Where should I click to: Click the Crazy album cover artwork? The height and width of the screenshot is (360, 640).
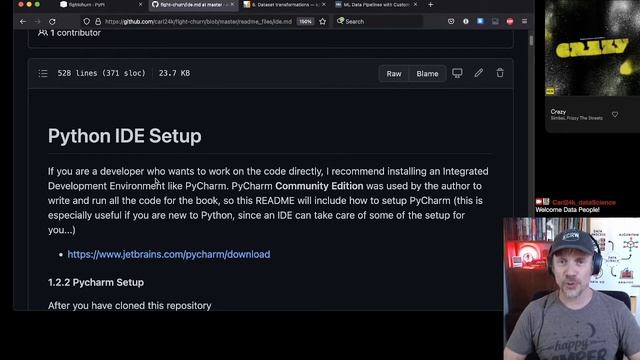point(593,48)
